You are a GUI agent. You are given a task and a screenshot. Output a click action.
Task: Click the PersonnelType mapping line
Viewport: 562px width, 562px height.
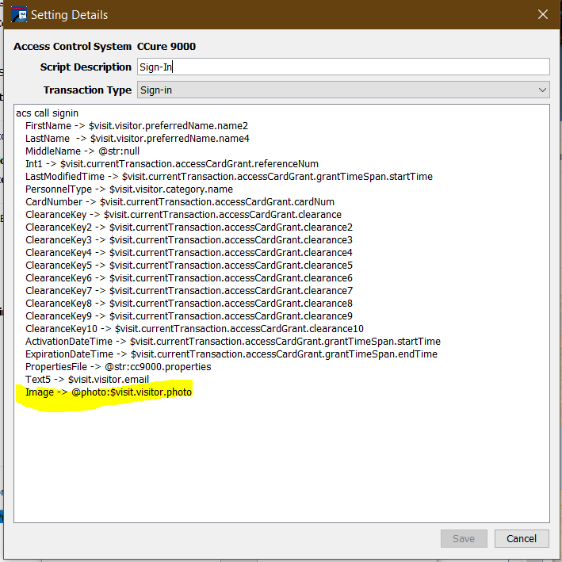pos(129,189)
